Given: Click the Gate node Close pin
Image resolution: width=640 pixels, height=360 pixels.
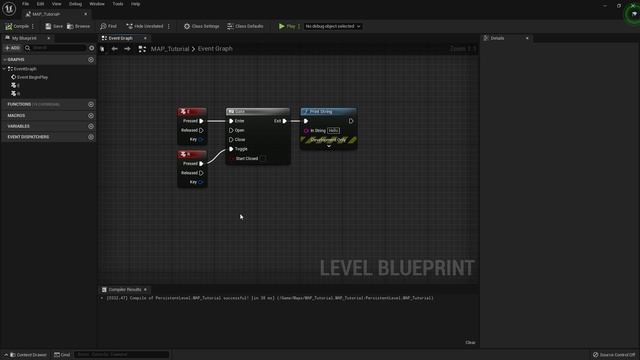Looking at the screenshot, I should [x=231, y=140].
